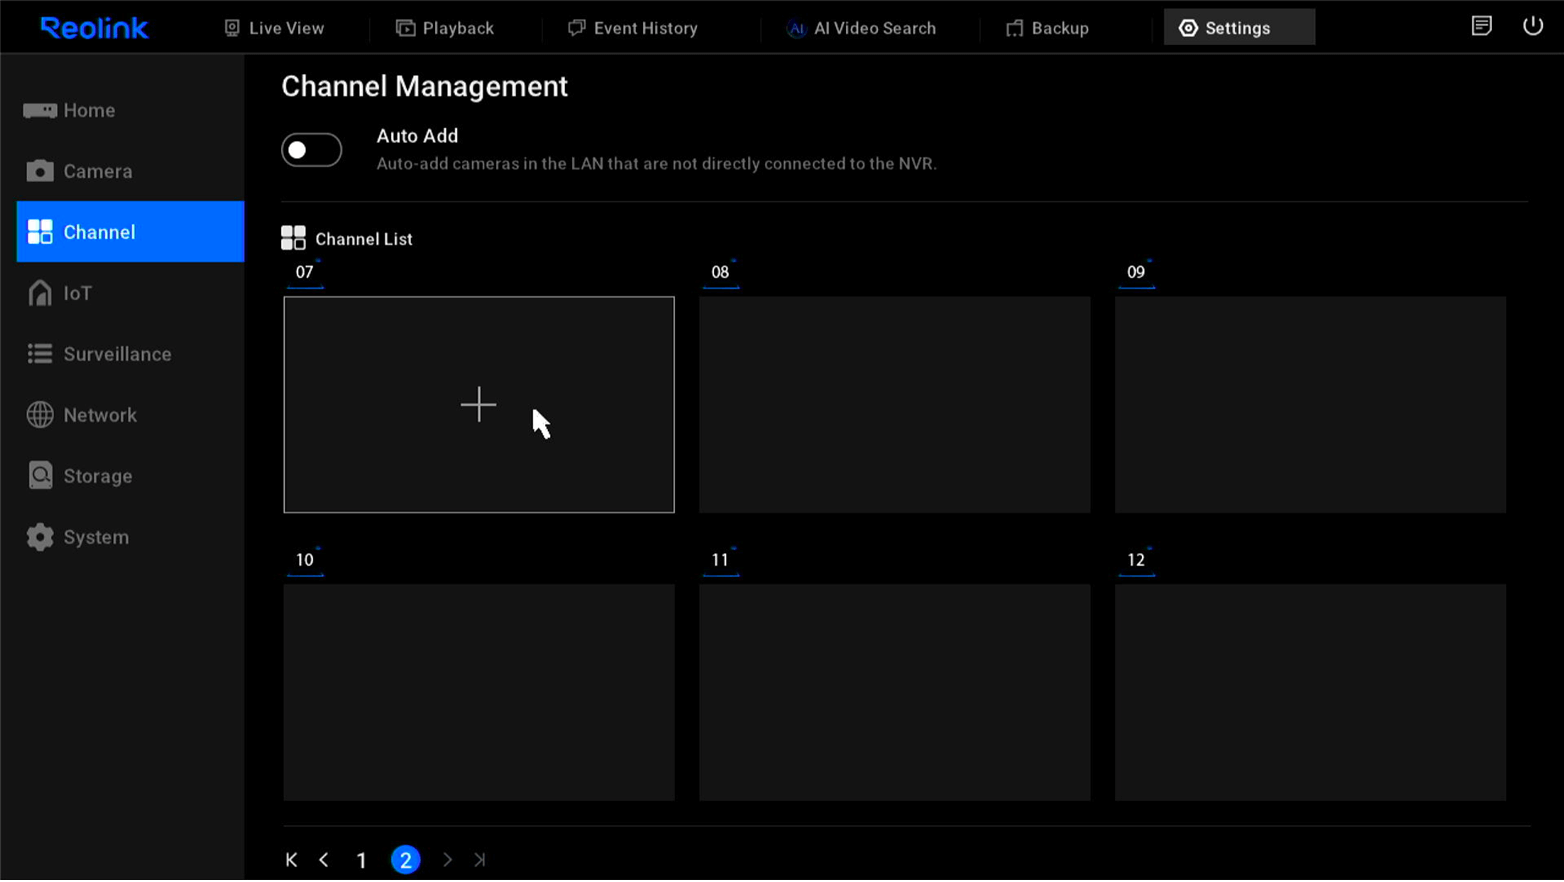
Task: Open the power menu icon
Action: click(1532, 27)
